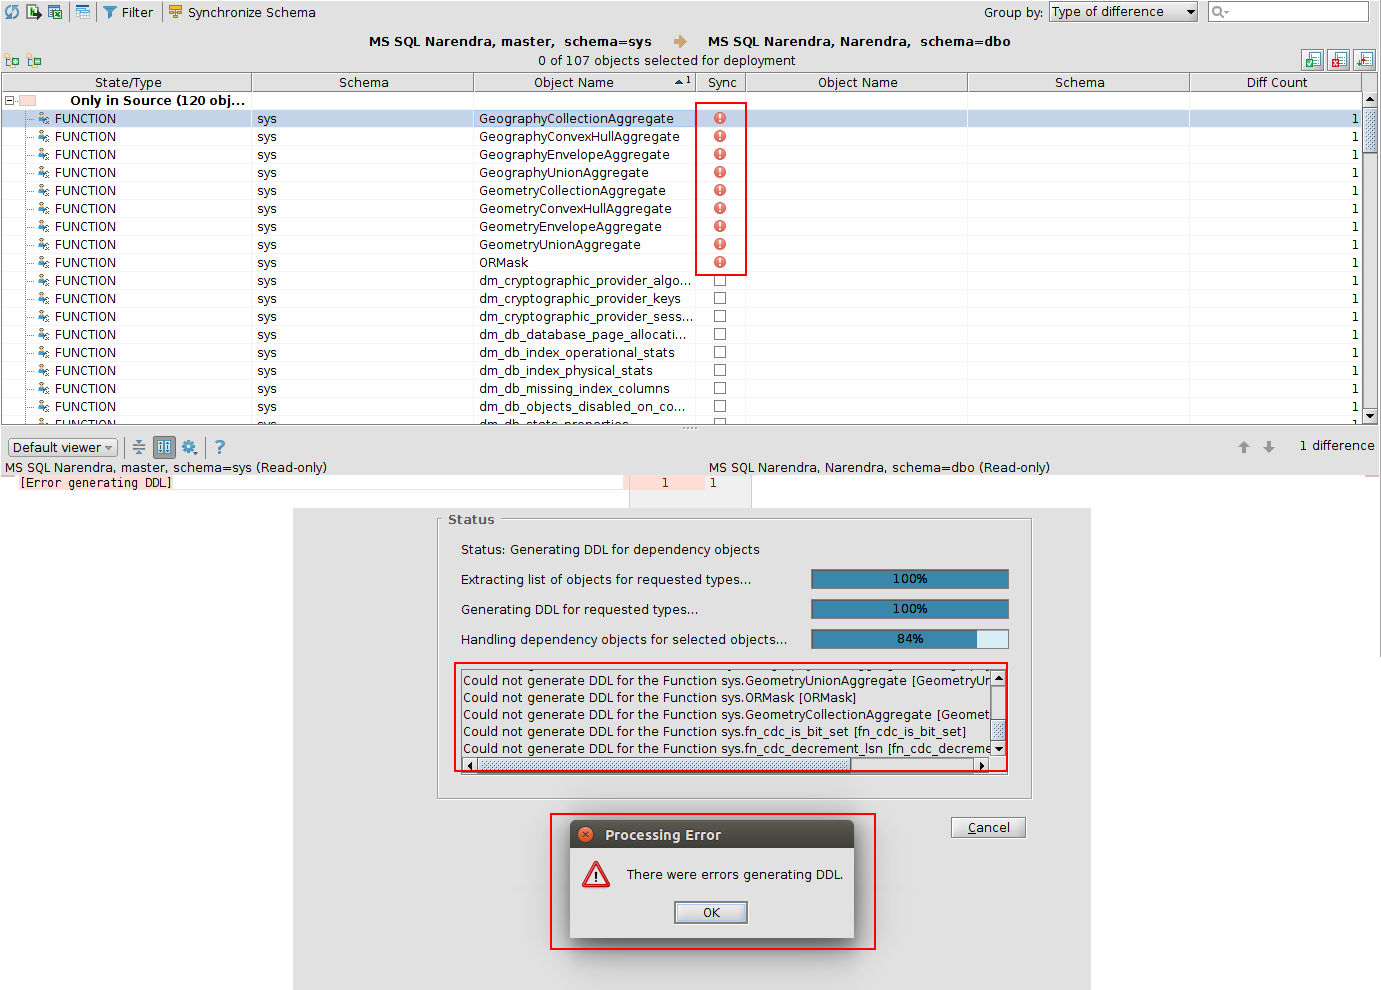
Task: Click the invert selection icon
Action: [1365, 60]
